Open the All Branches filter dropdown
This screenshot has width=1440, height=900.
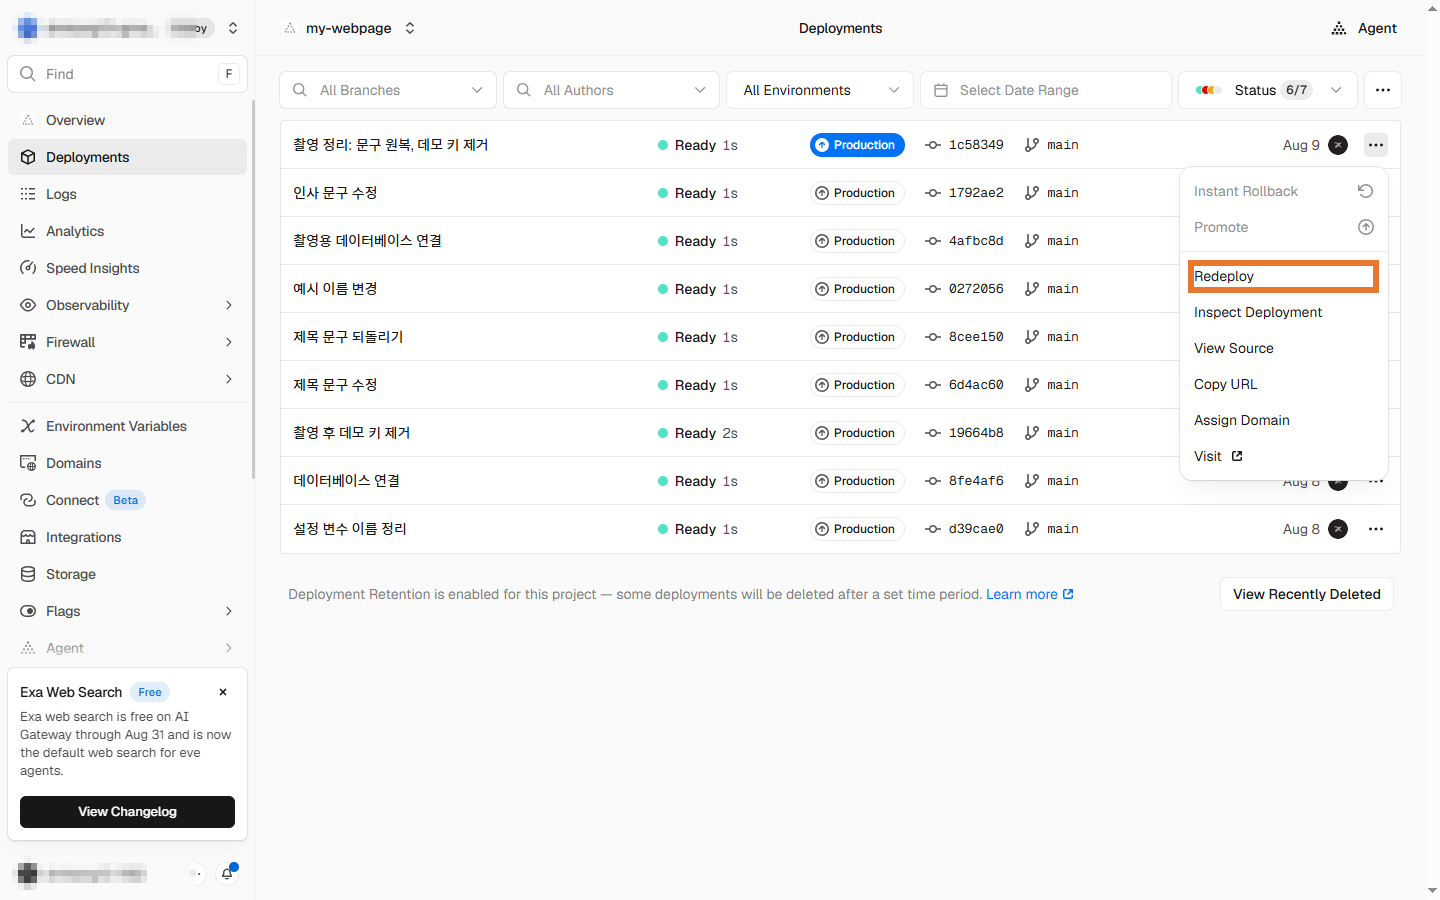pos(388,90)
